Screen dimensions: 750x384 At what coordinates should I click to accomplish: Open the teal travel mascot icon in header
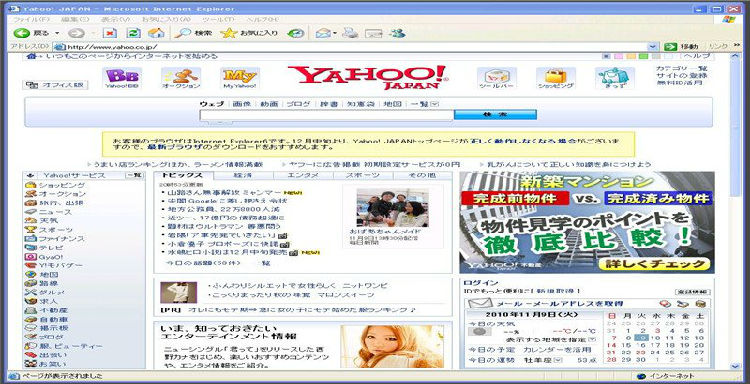point(615,78)
